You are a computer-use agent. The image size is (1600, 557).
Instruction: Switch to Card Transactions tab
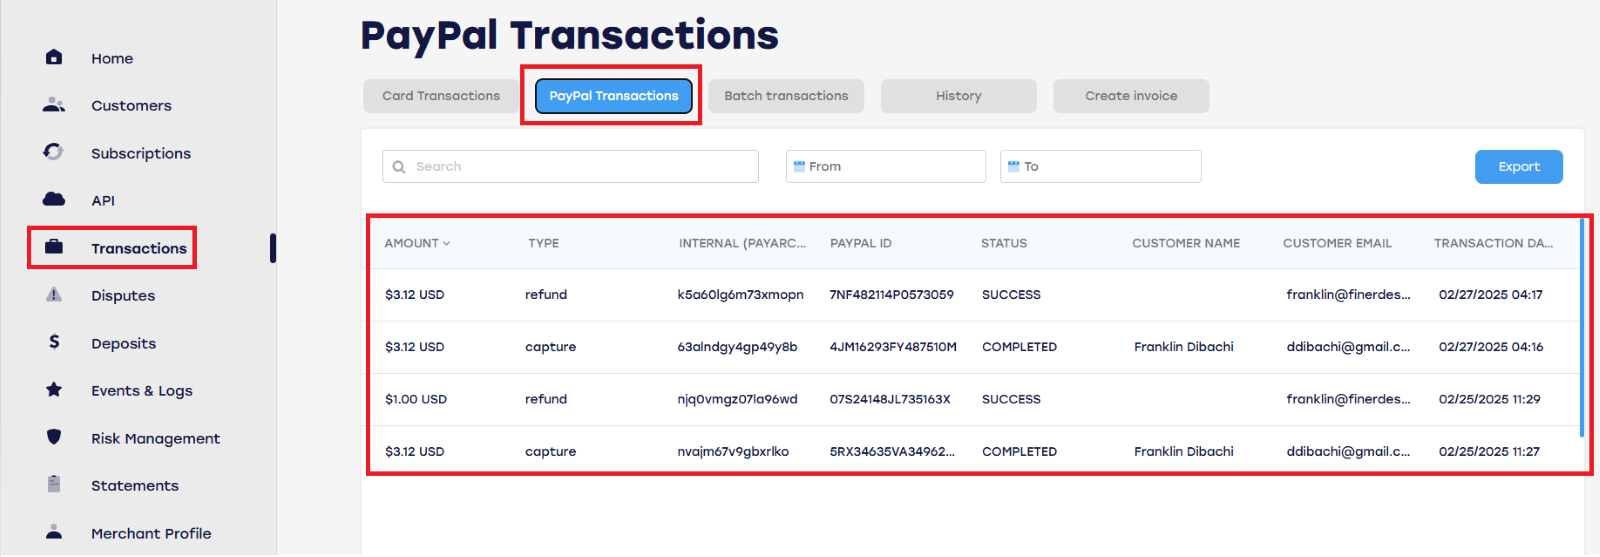pyautogui.click(x=441, y=96)
